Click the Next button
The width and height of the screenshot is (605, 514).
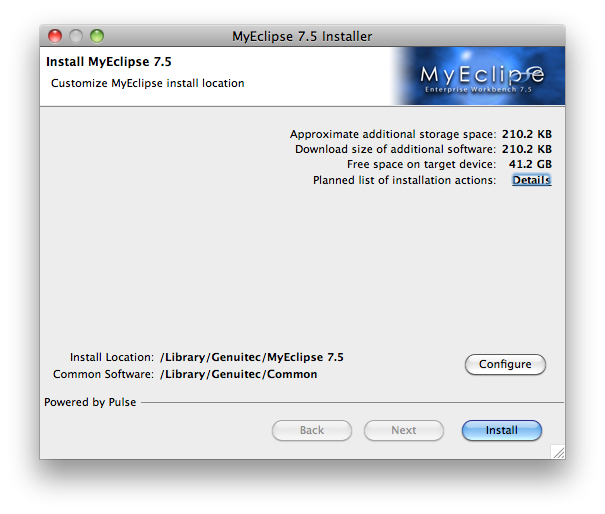pos(404,430)
